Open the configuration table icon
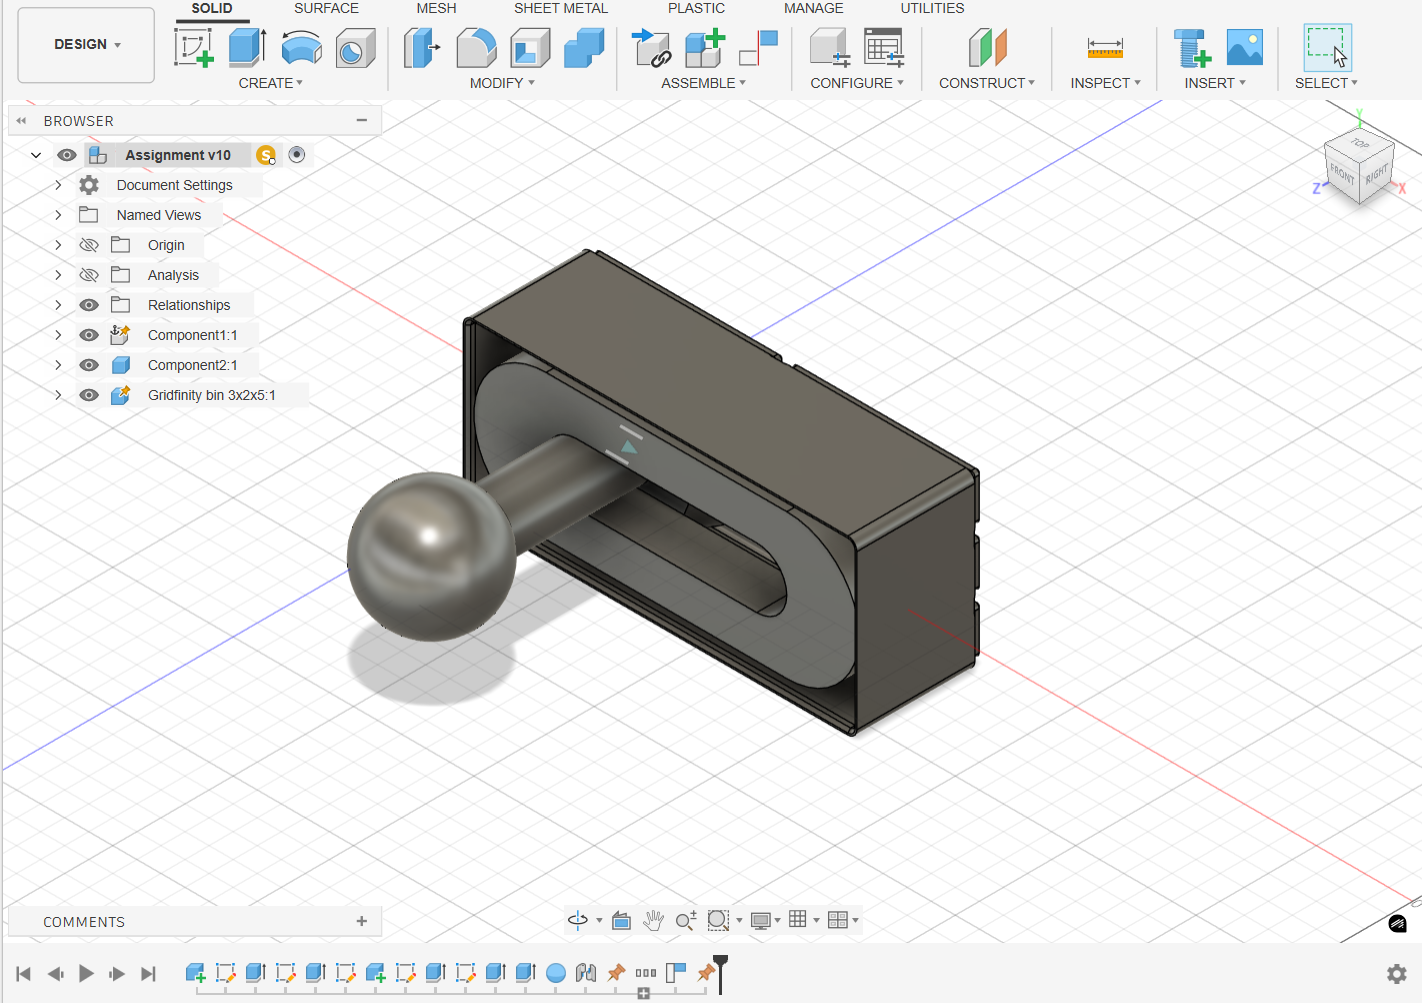The image size is (1422, 1003). 884,47
